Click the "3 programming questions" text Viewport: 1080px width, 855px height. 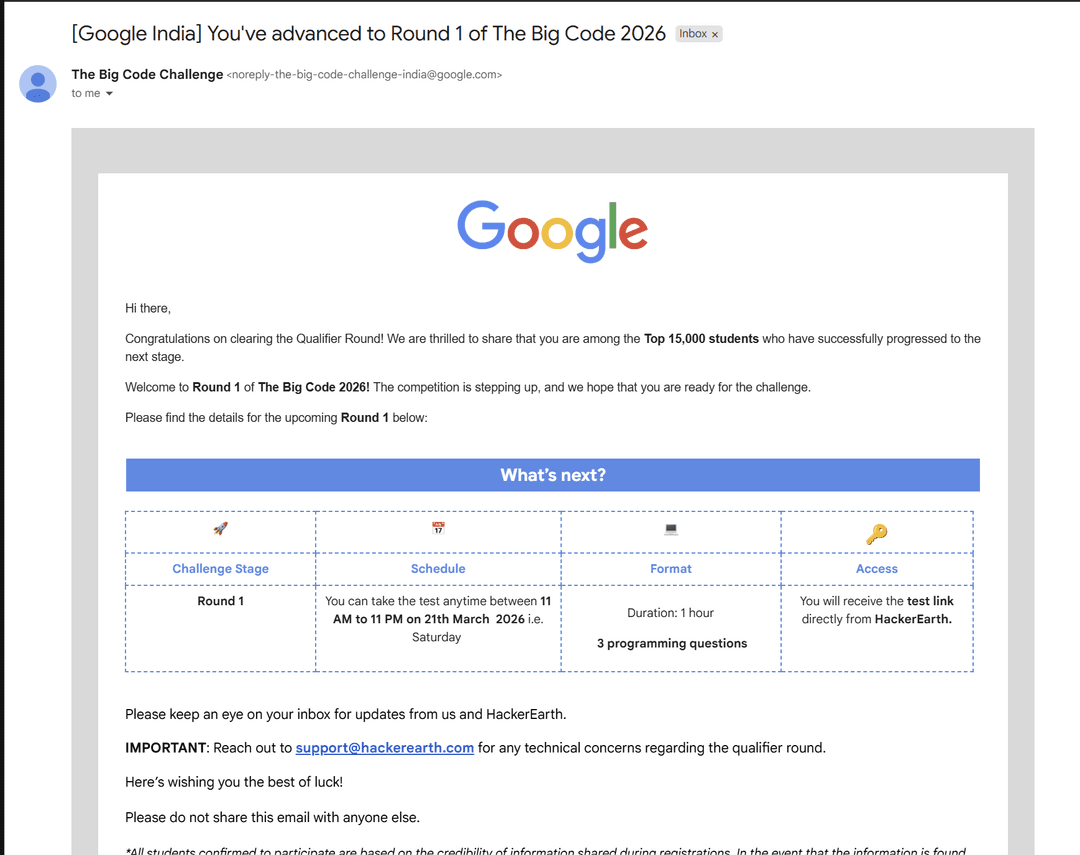tap(671, 644)
